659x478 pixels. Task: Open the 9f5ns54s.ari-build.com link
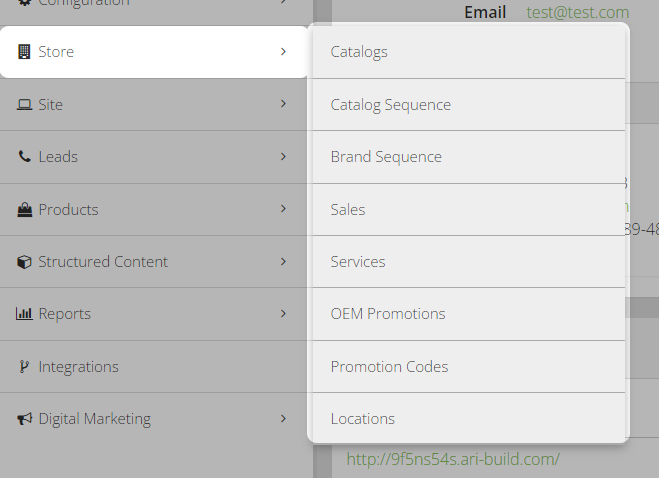[x=453, y=460]
